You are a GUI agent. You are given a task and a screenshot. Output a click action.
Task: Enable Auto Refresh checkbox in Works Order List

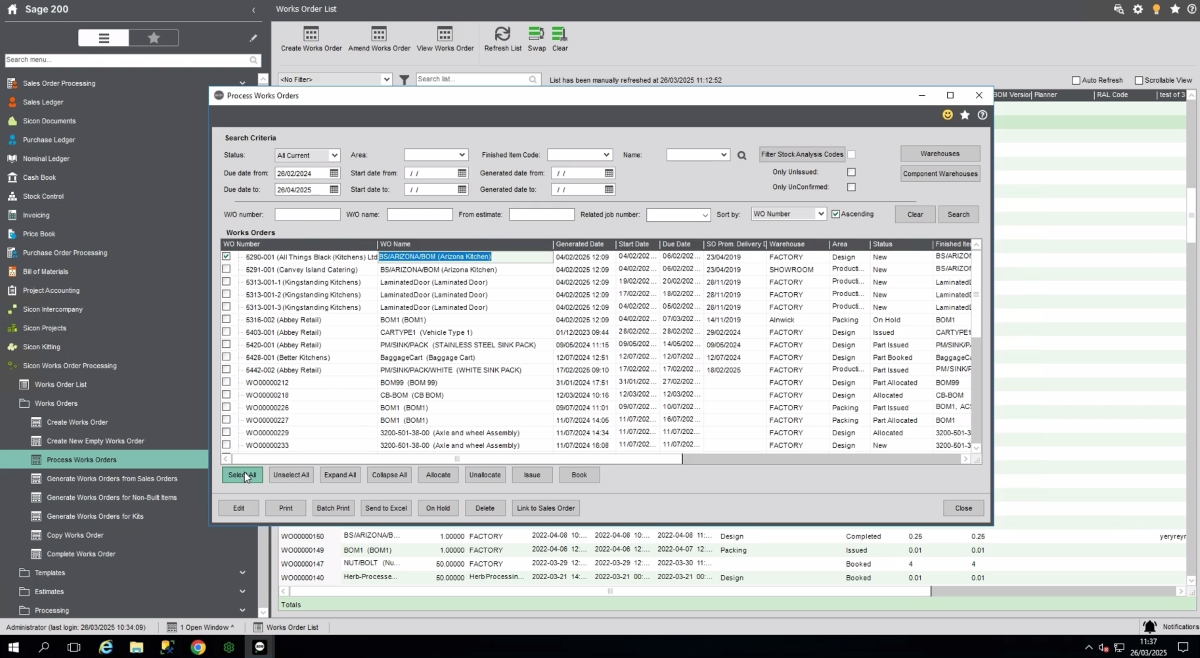(x=1076, y=80)
